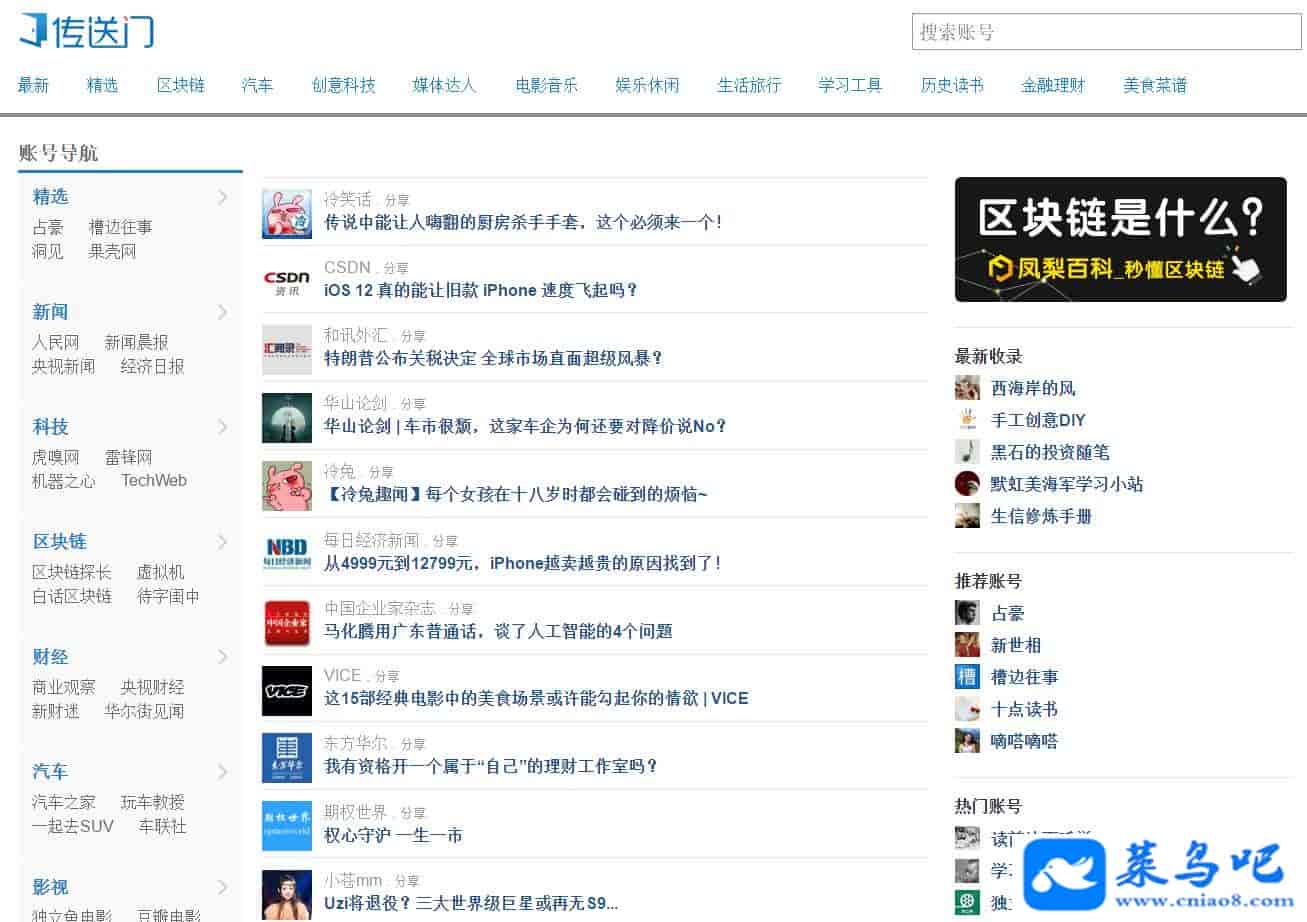
Task: Read the article '特朗普公布关税决定 全球市场直面超级风暴？'
Action: (494, 358)
